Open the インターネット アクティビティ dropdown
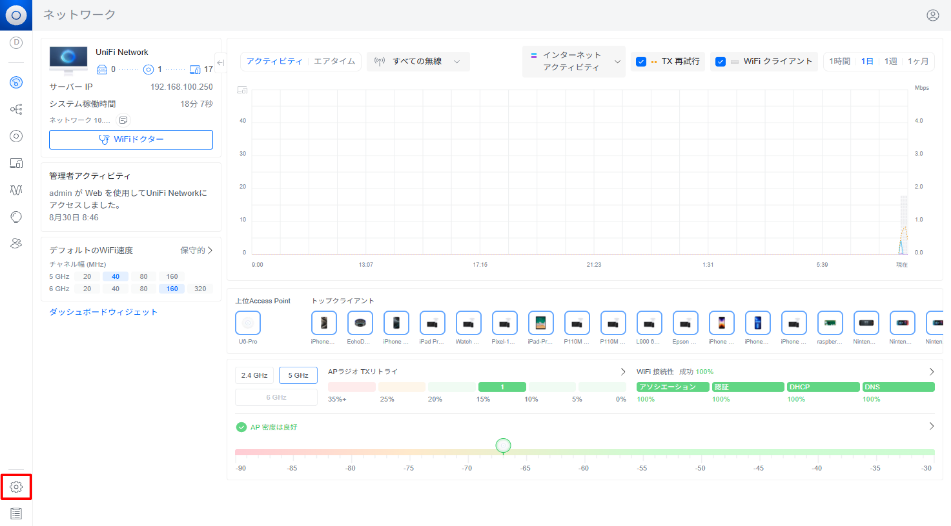The height and width of the screenshot is (526, 951). (574, 61)
